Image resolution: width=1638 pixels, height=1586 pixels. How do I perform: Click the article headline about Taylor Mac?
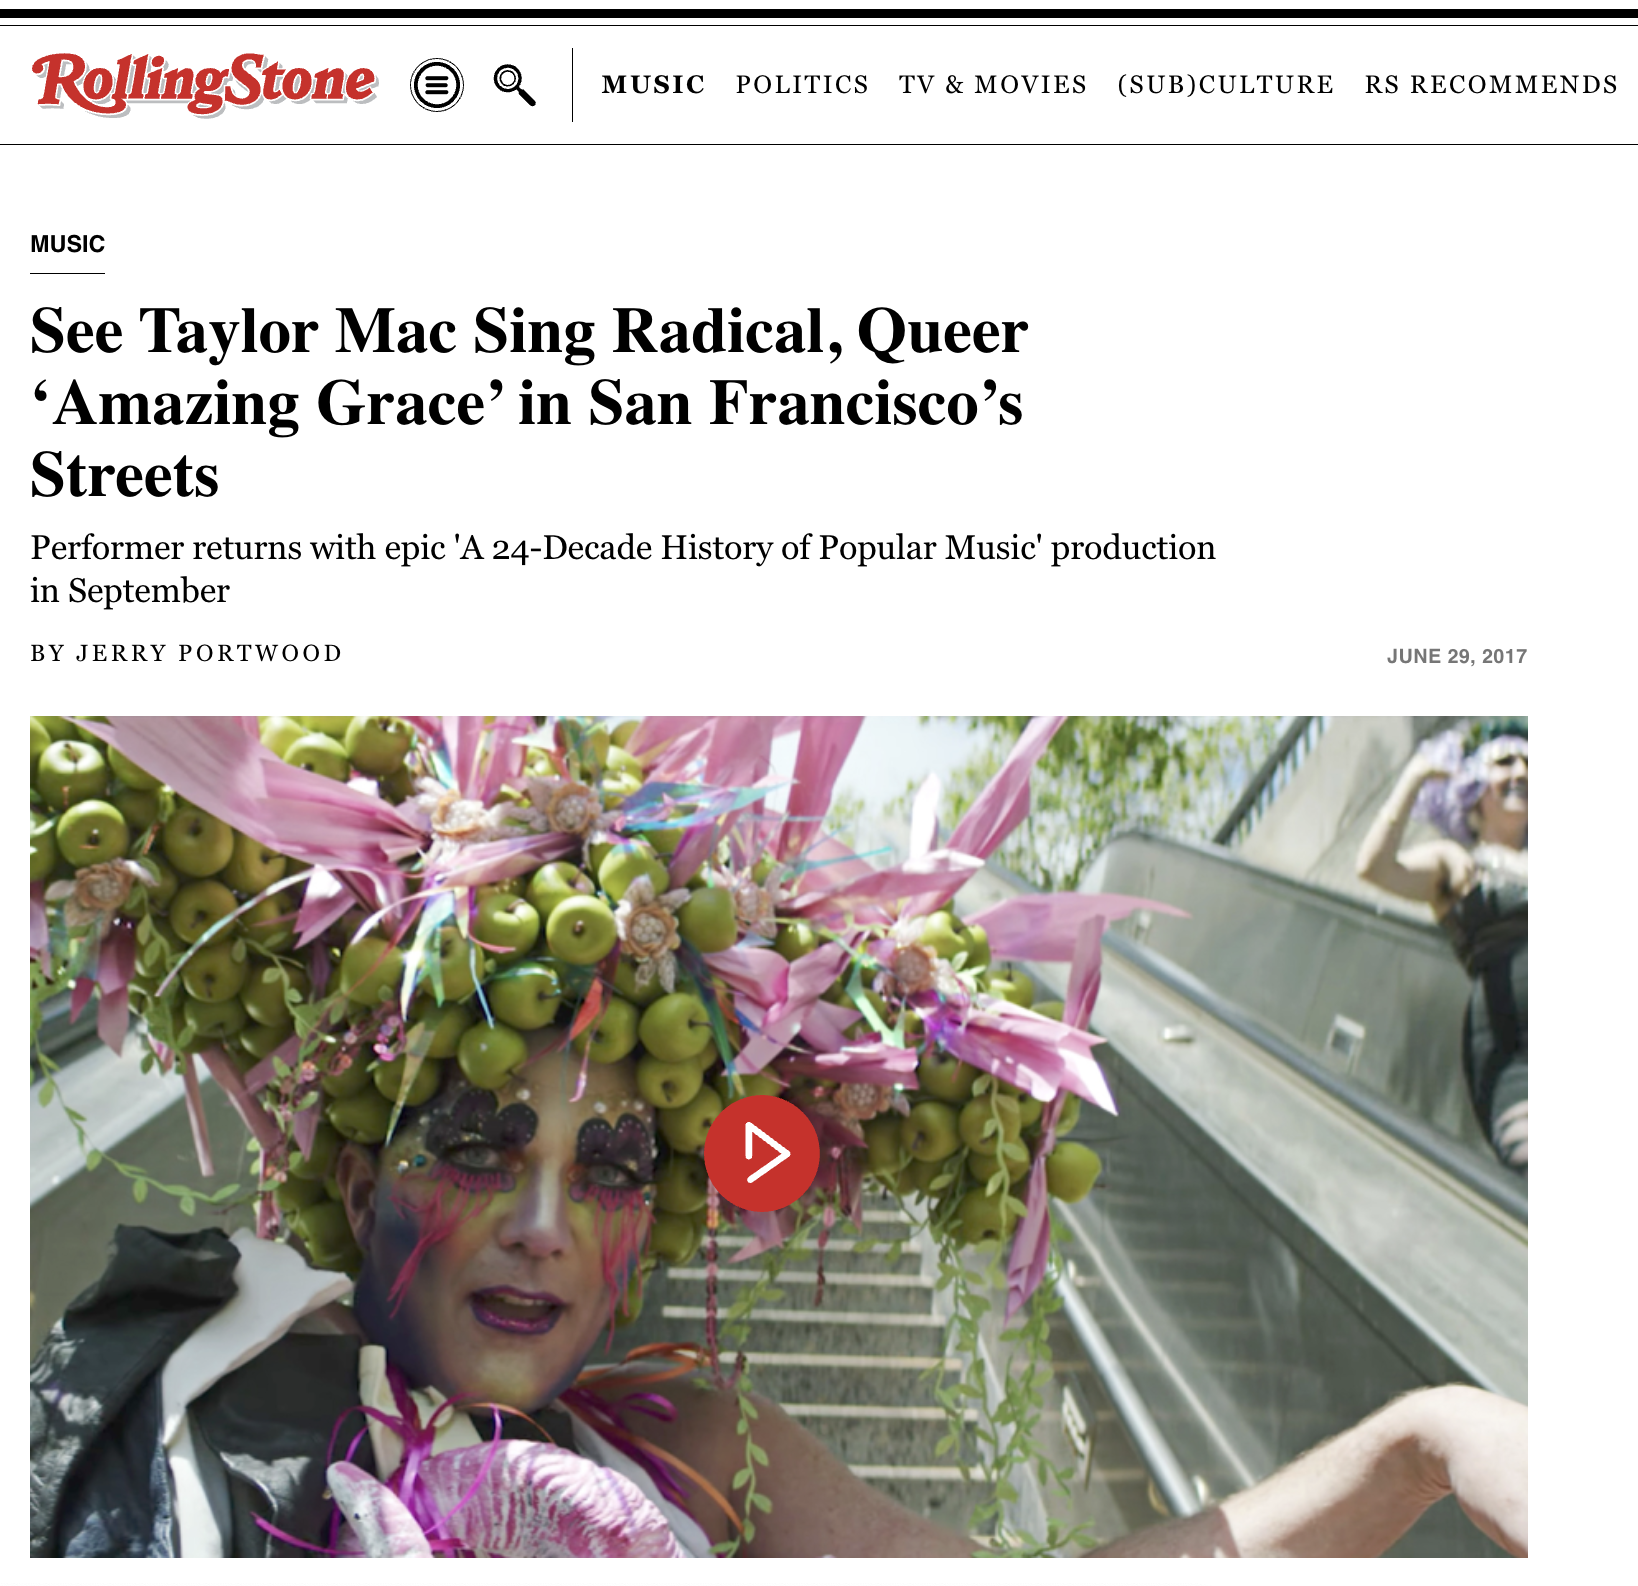click(529, 402)
